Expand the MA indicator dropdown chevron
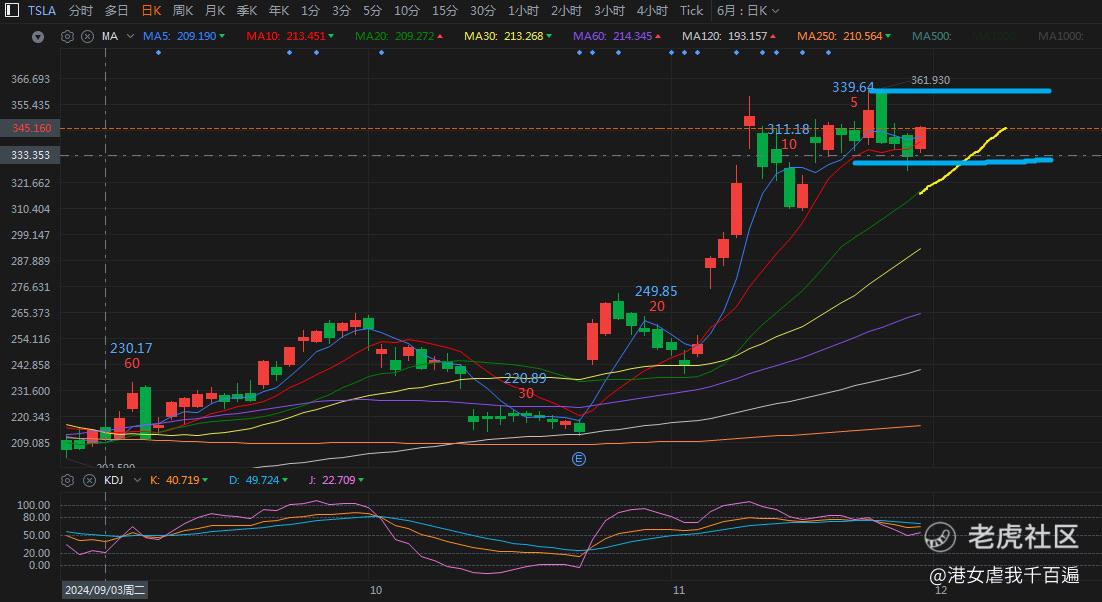The height and width of the screenshot is (602, 1102). coord(130,36)
